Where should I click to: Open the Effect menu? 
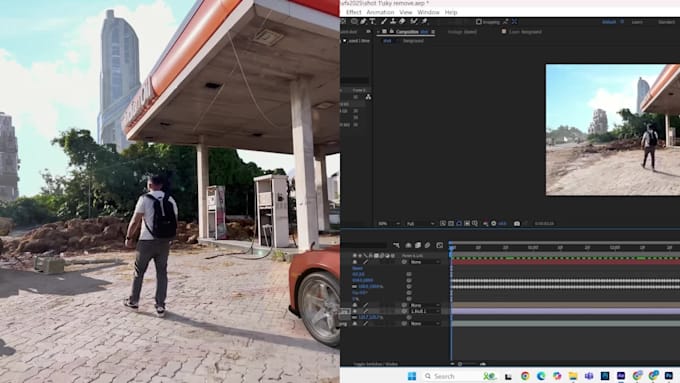pos(353,12)
